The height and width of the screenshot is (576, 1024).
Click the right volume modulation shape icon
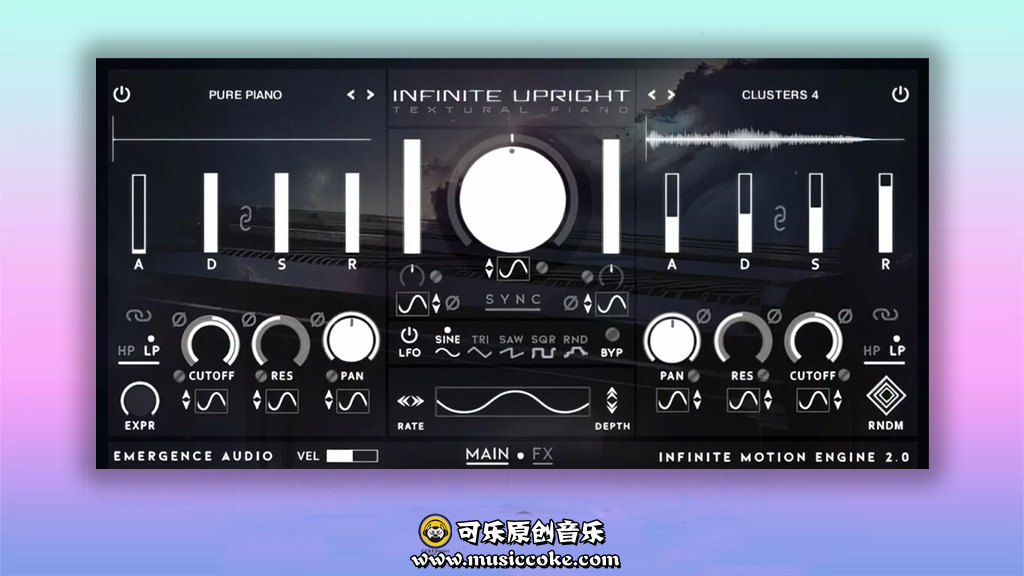pyautogui.click(x=613, y=304)
